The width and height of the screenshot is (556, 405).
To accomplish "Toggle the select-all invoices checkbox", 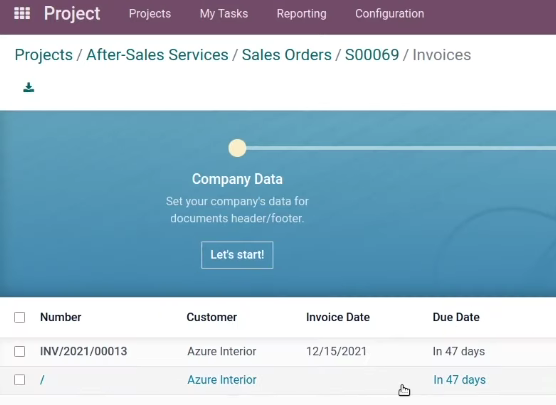I will click(x=20, y=317).
